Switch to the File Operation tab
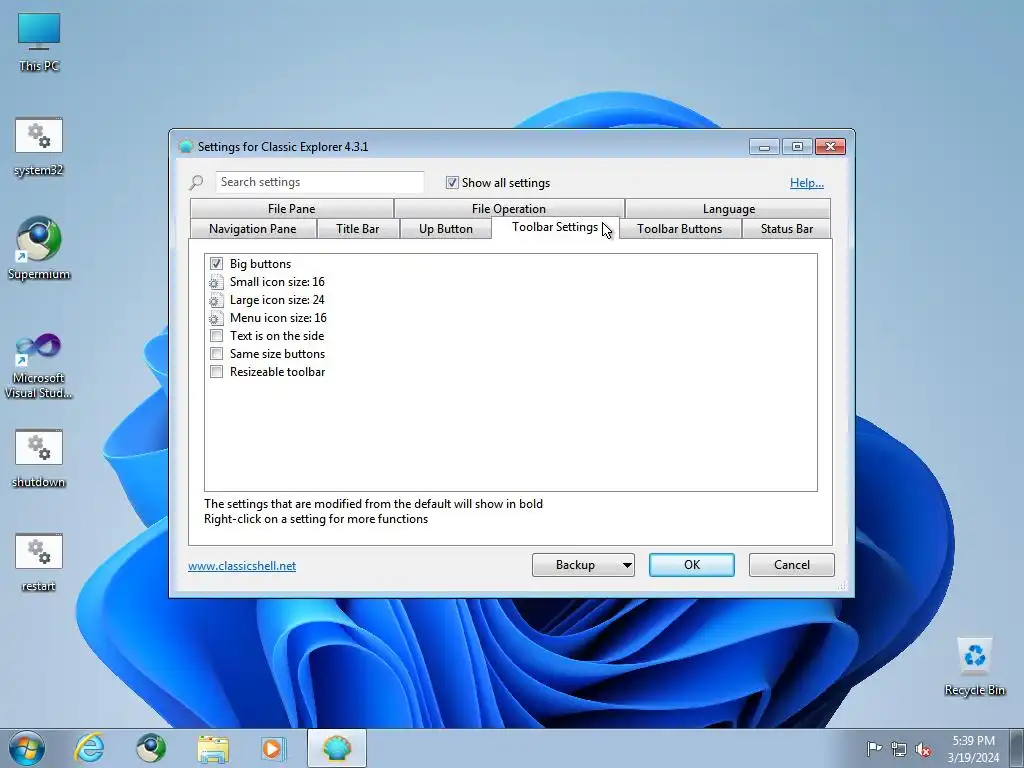The image size is (1024, 768). tap(509, 208)
